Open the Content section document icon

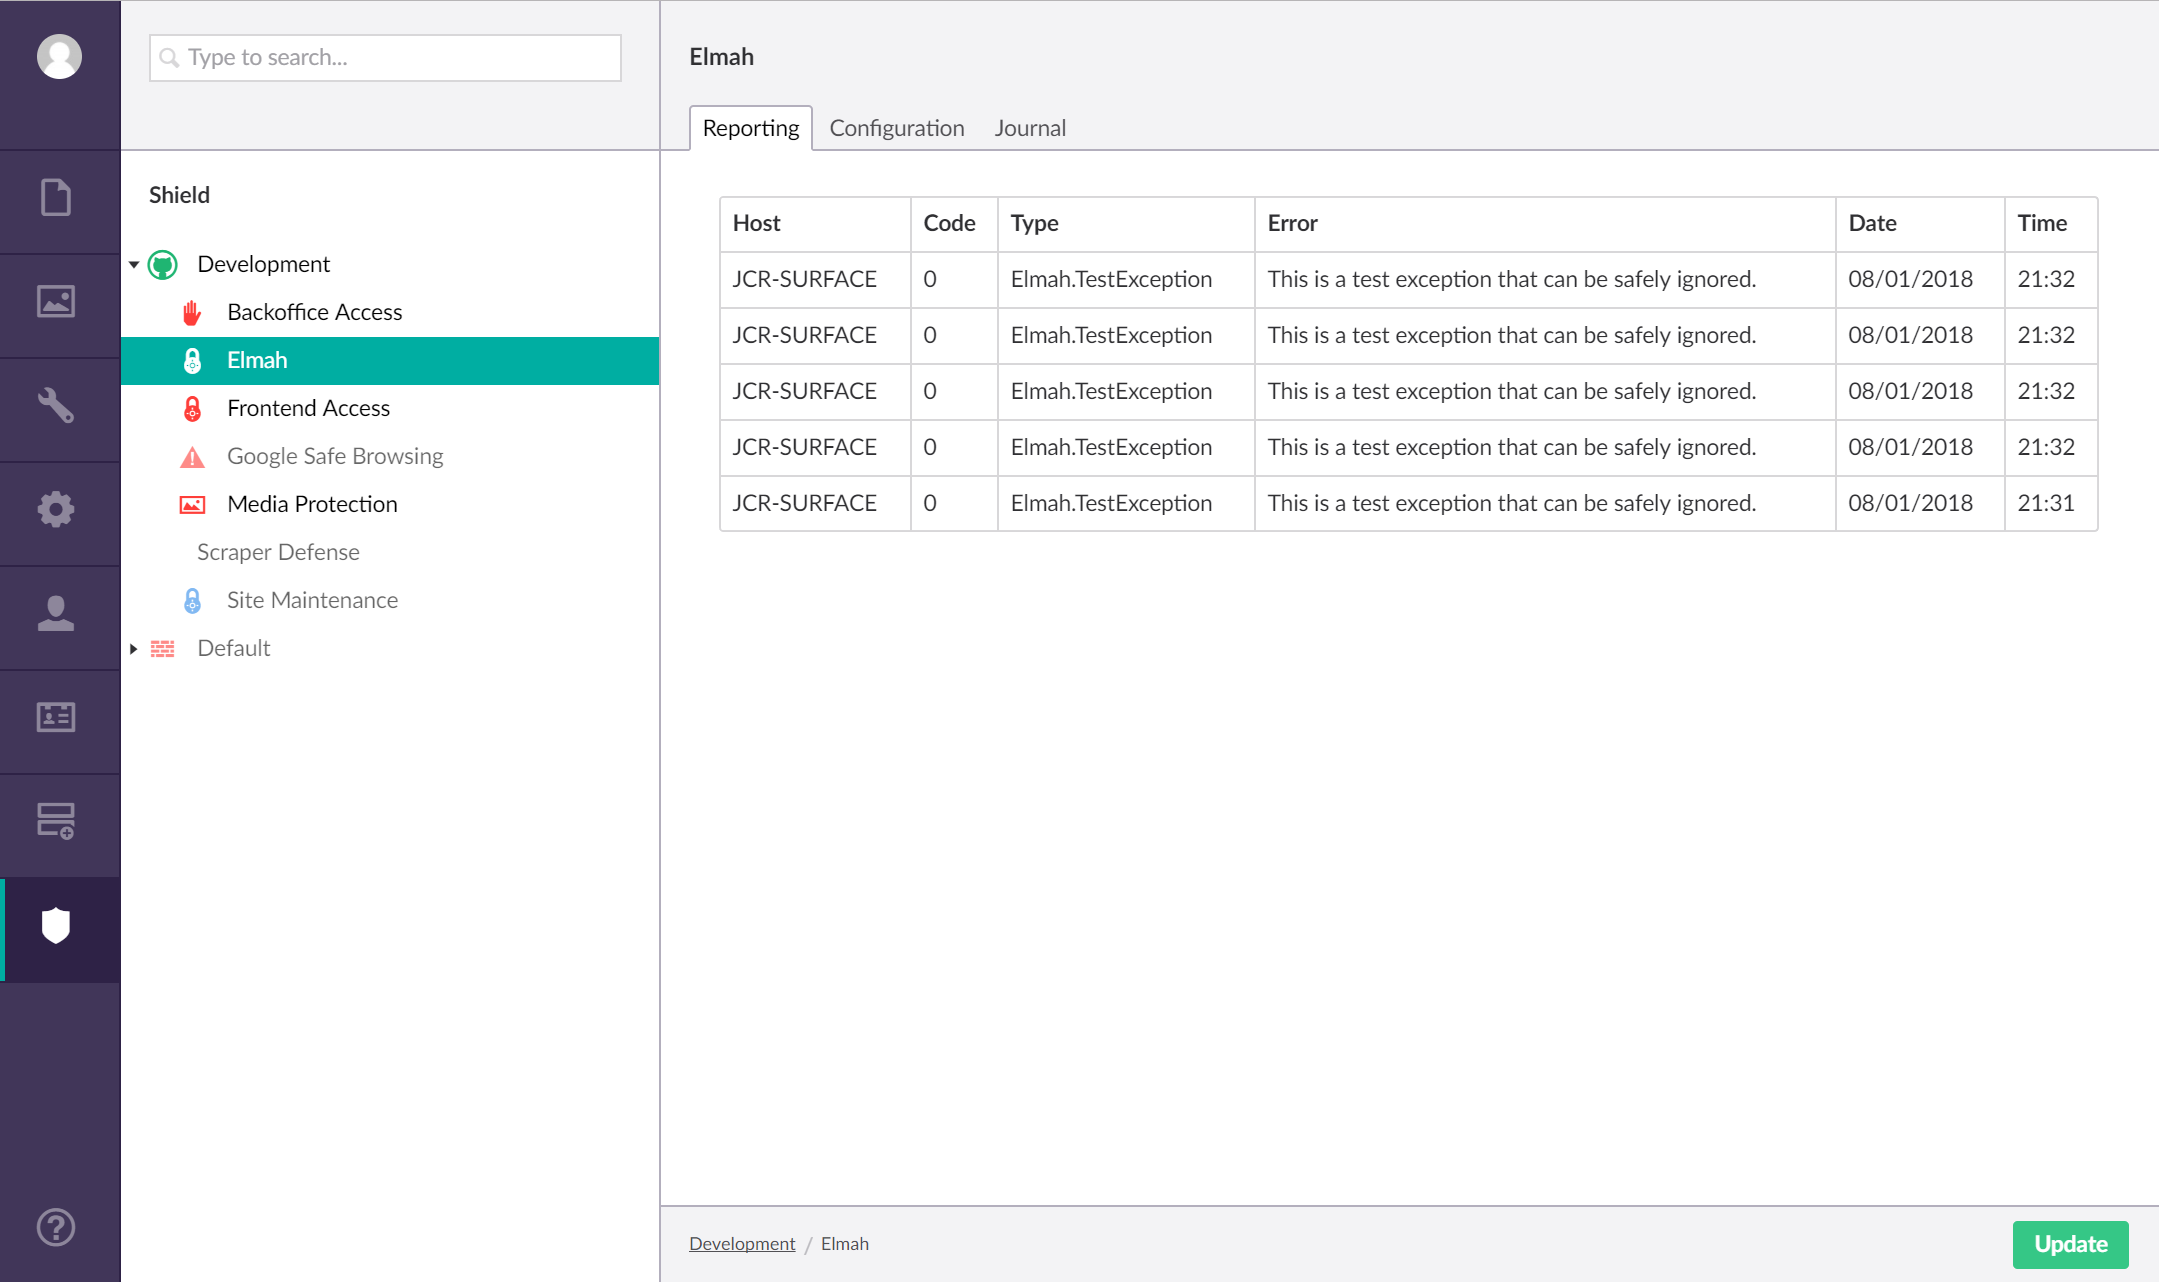(x=56, y=198)
